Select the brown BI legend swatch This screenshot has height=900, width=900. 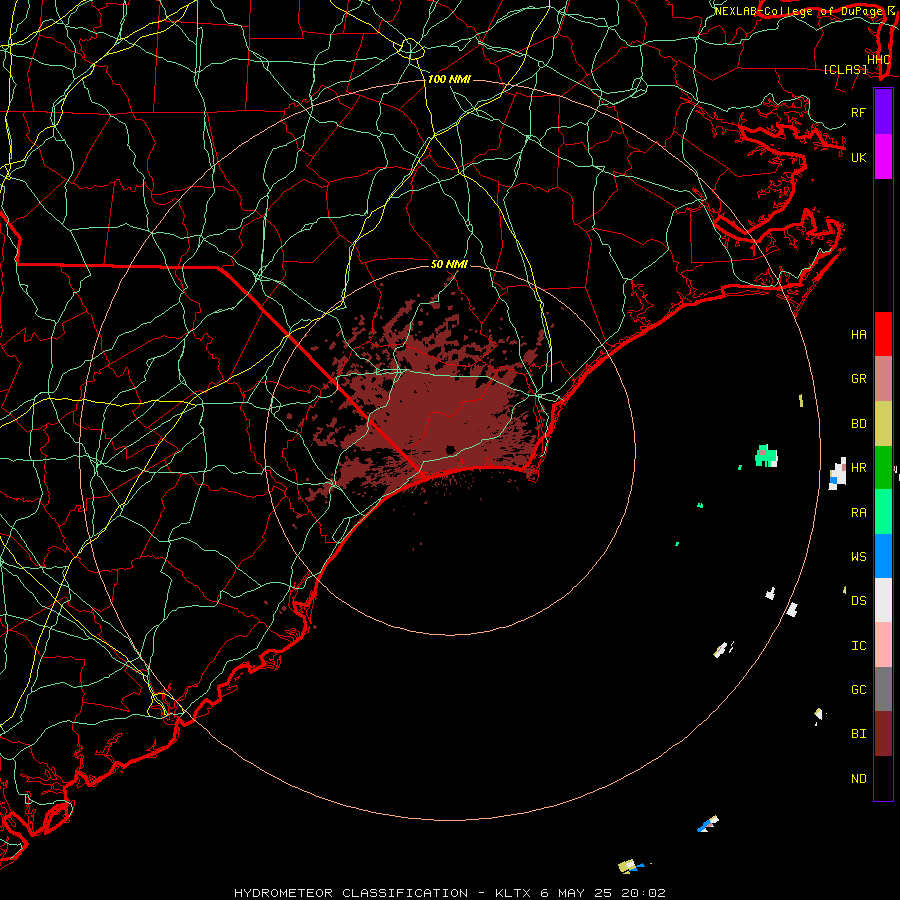pos(883,734)
